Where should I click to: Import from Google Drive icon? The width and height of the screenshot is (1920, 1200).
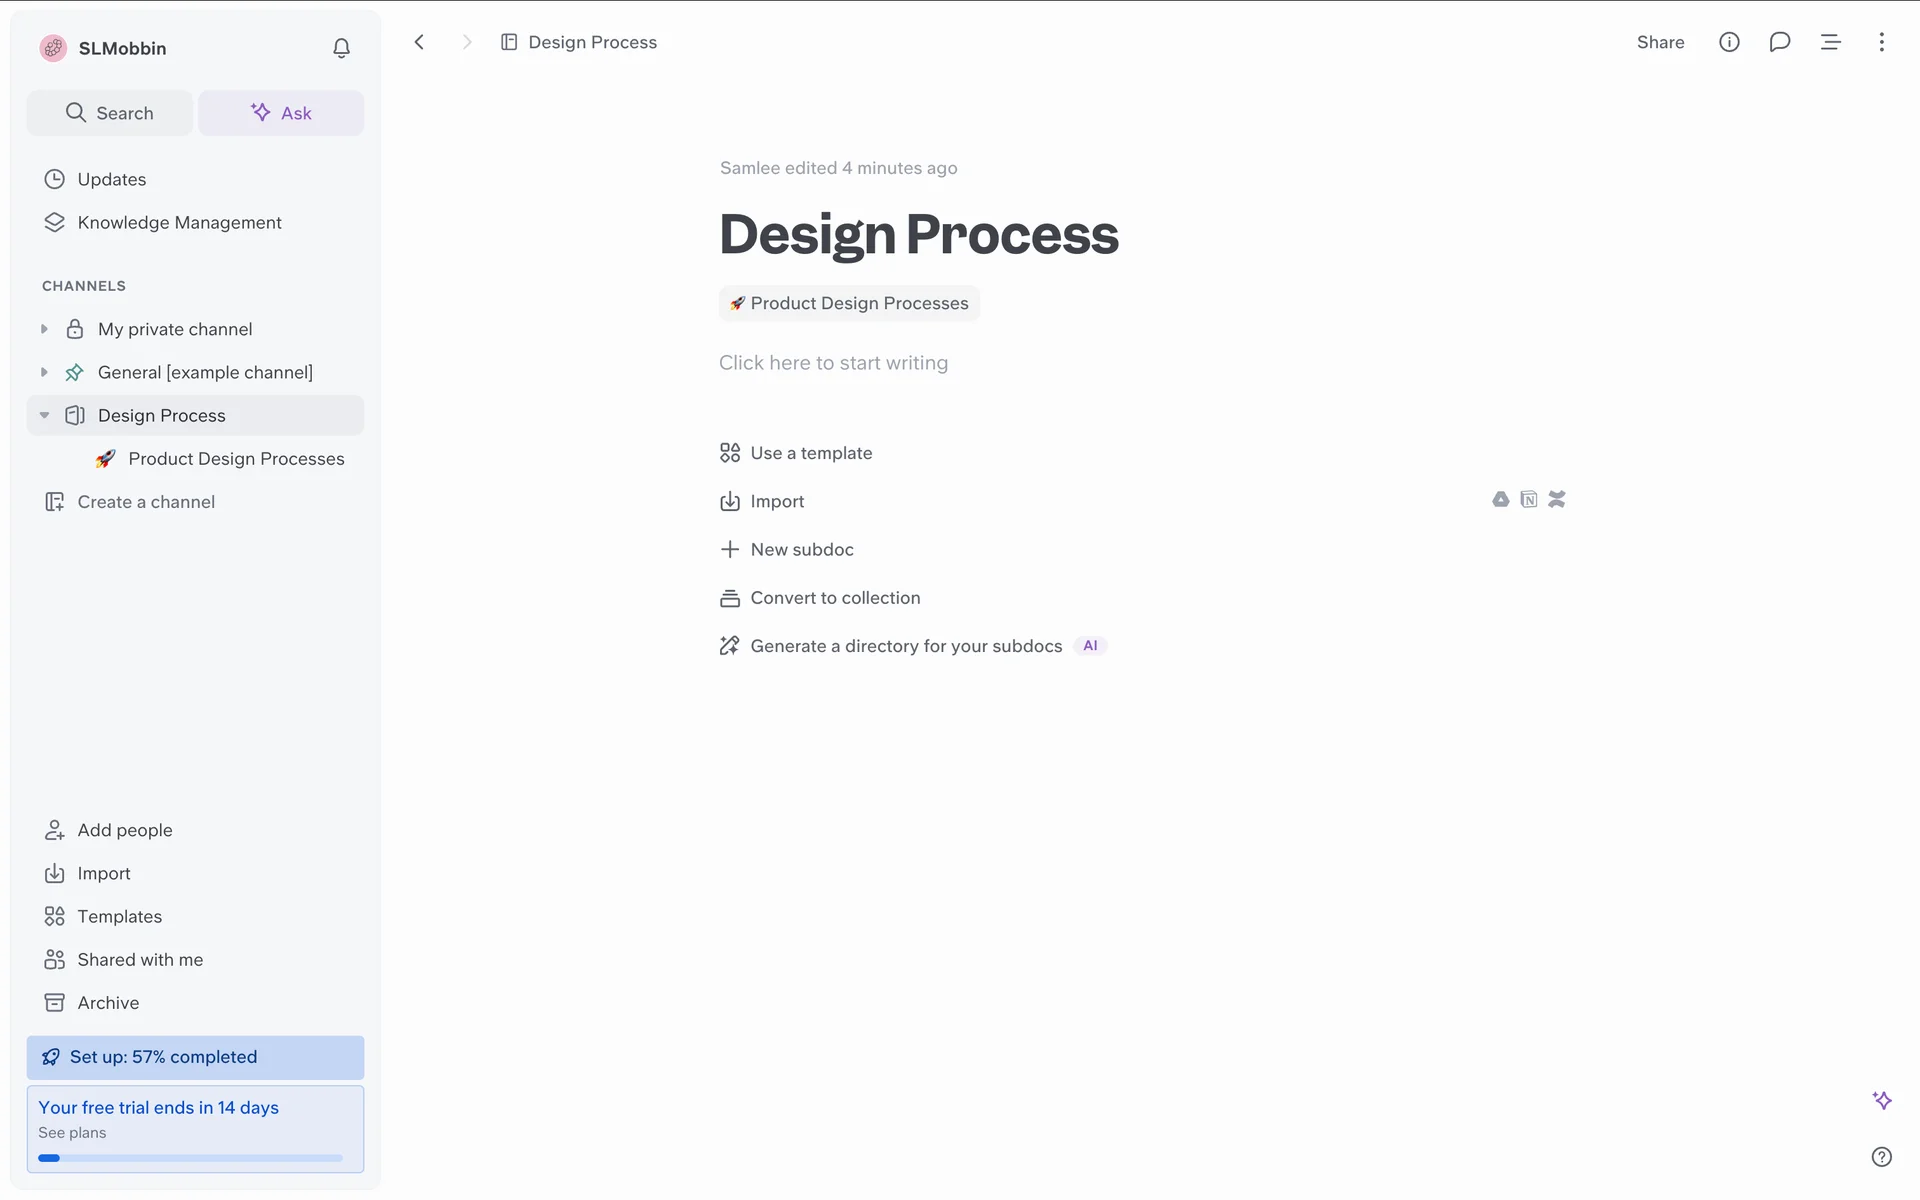coord(1500,499)
